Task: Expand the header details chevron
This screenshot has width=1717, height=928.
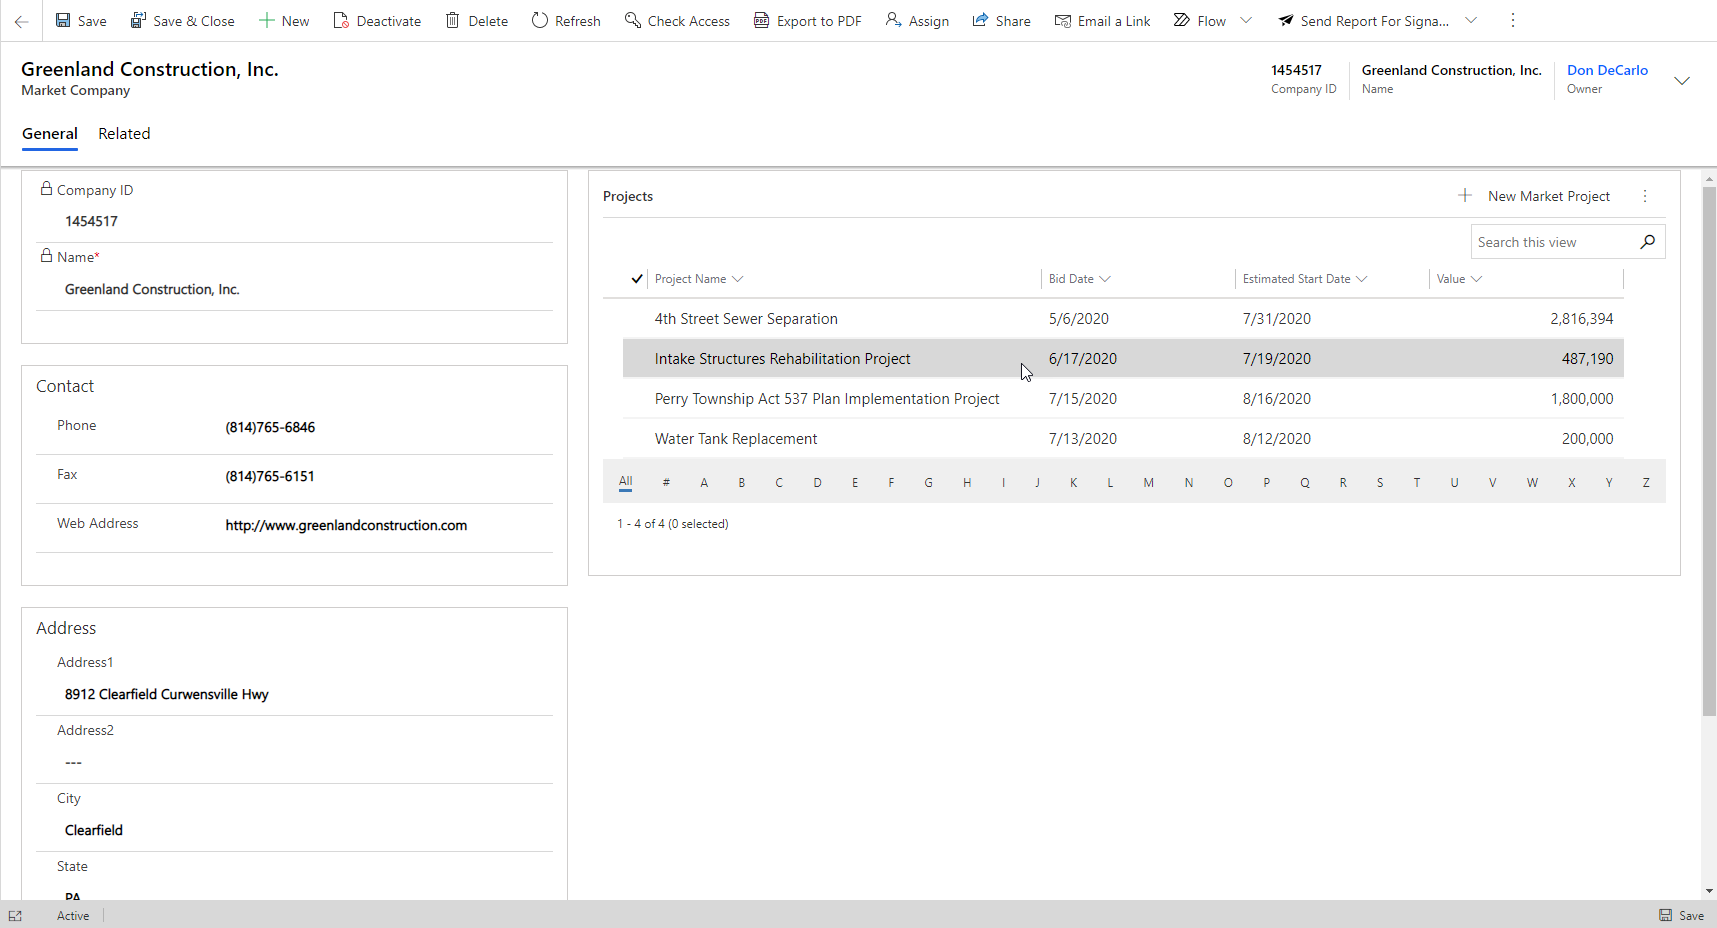Action: (1682, 81)
